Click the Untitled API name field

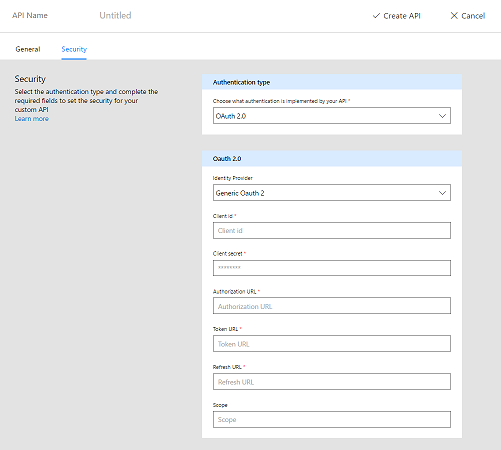115,15
